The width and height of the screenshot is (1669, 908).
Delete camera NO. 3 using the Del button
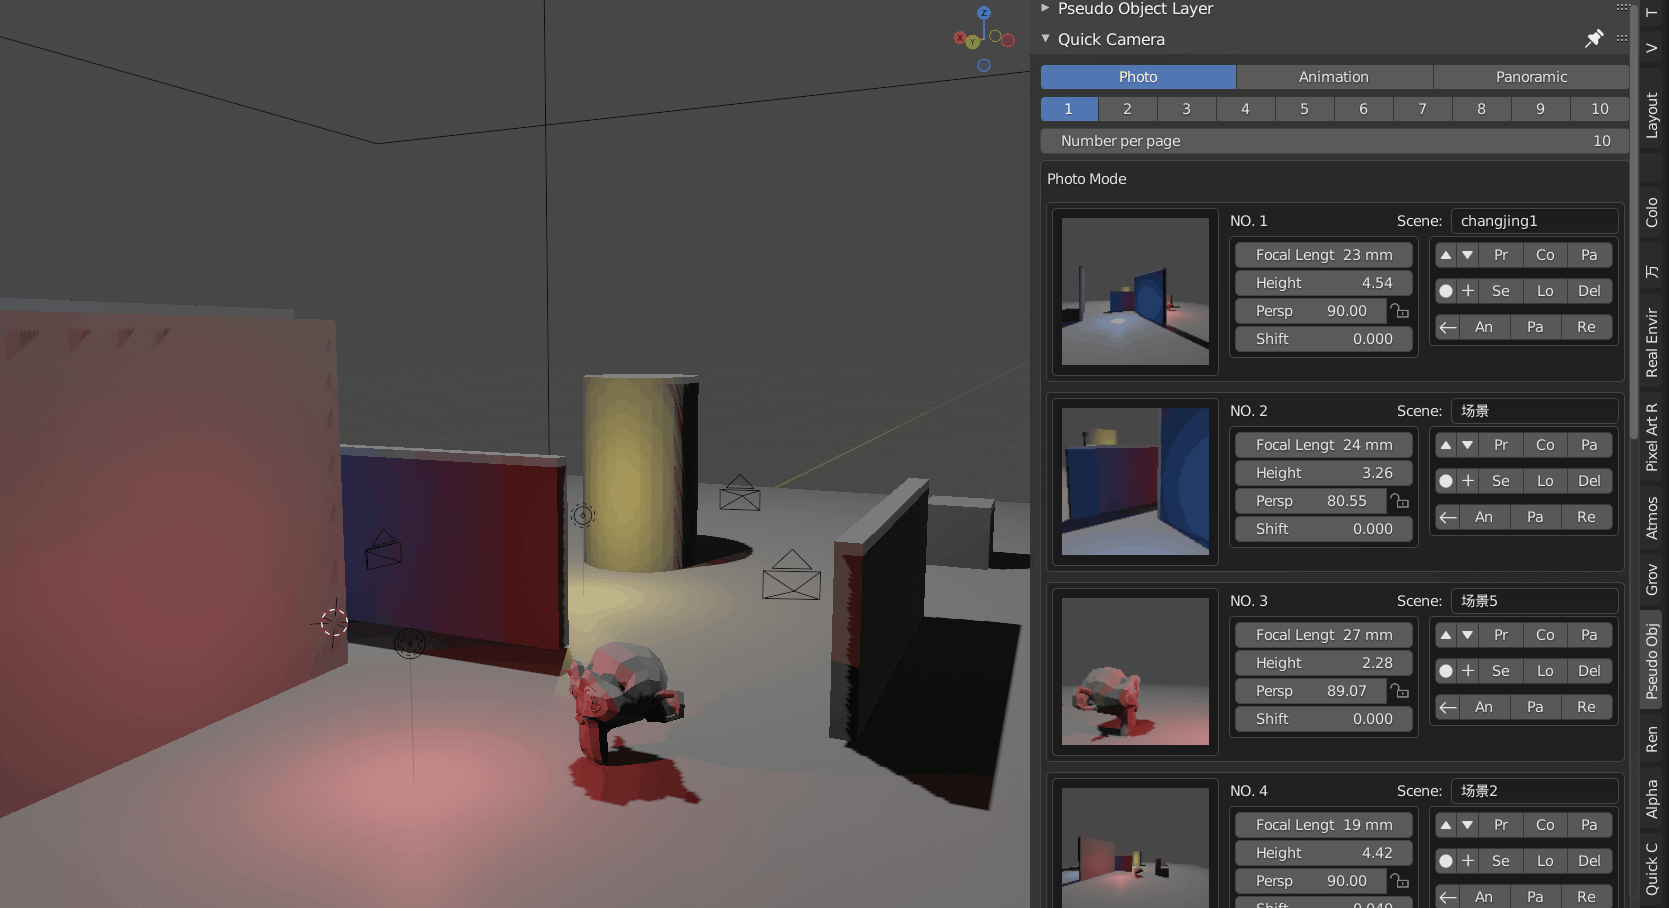coord(1589,671)
